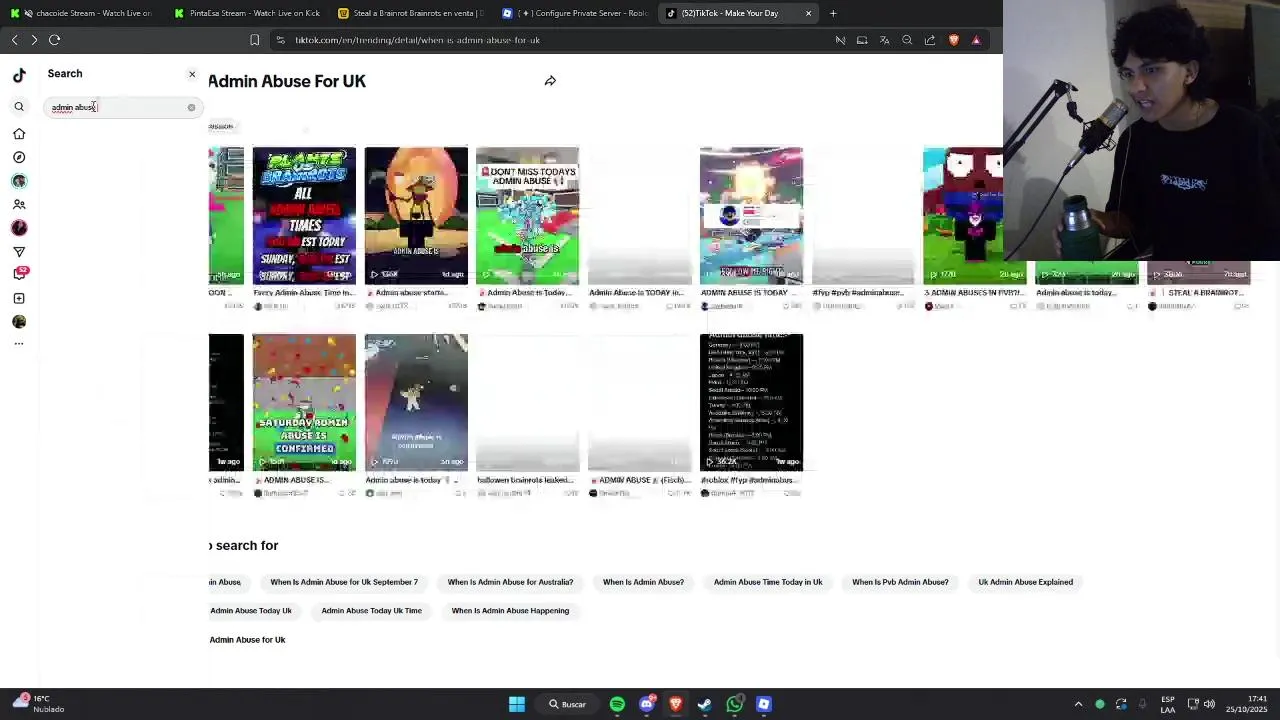1280x720 pixels.
Task: Click Admin Abuse Today Uk Time link
Action: tap(371, 611)
